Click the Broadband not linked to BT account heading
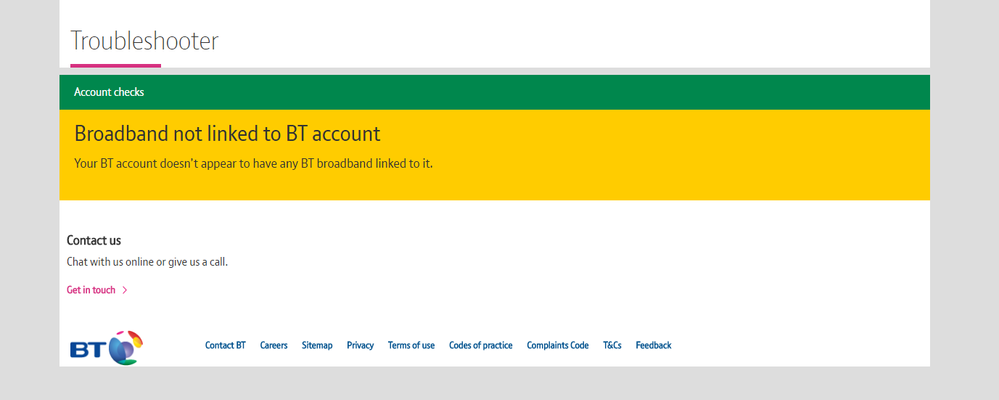 227,134
